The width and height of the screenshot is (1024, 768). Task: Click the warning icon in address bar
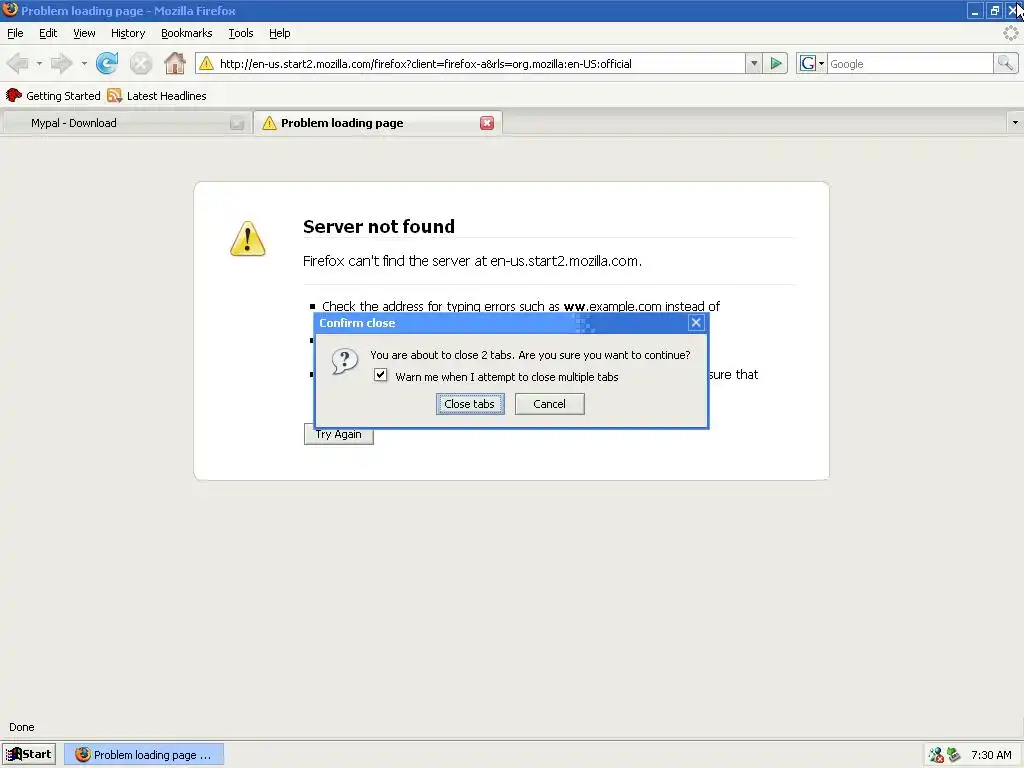click(206, 63)
